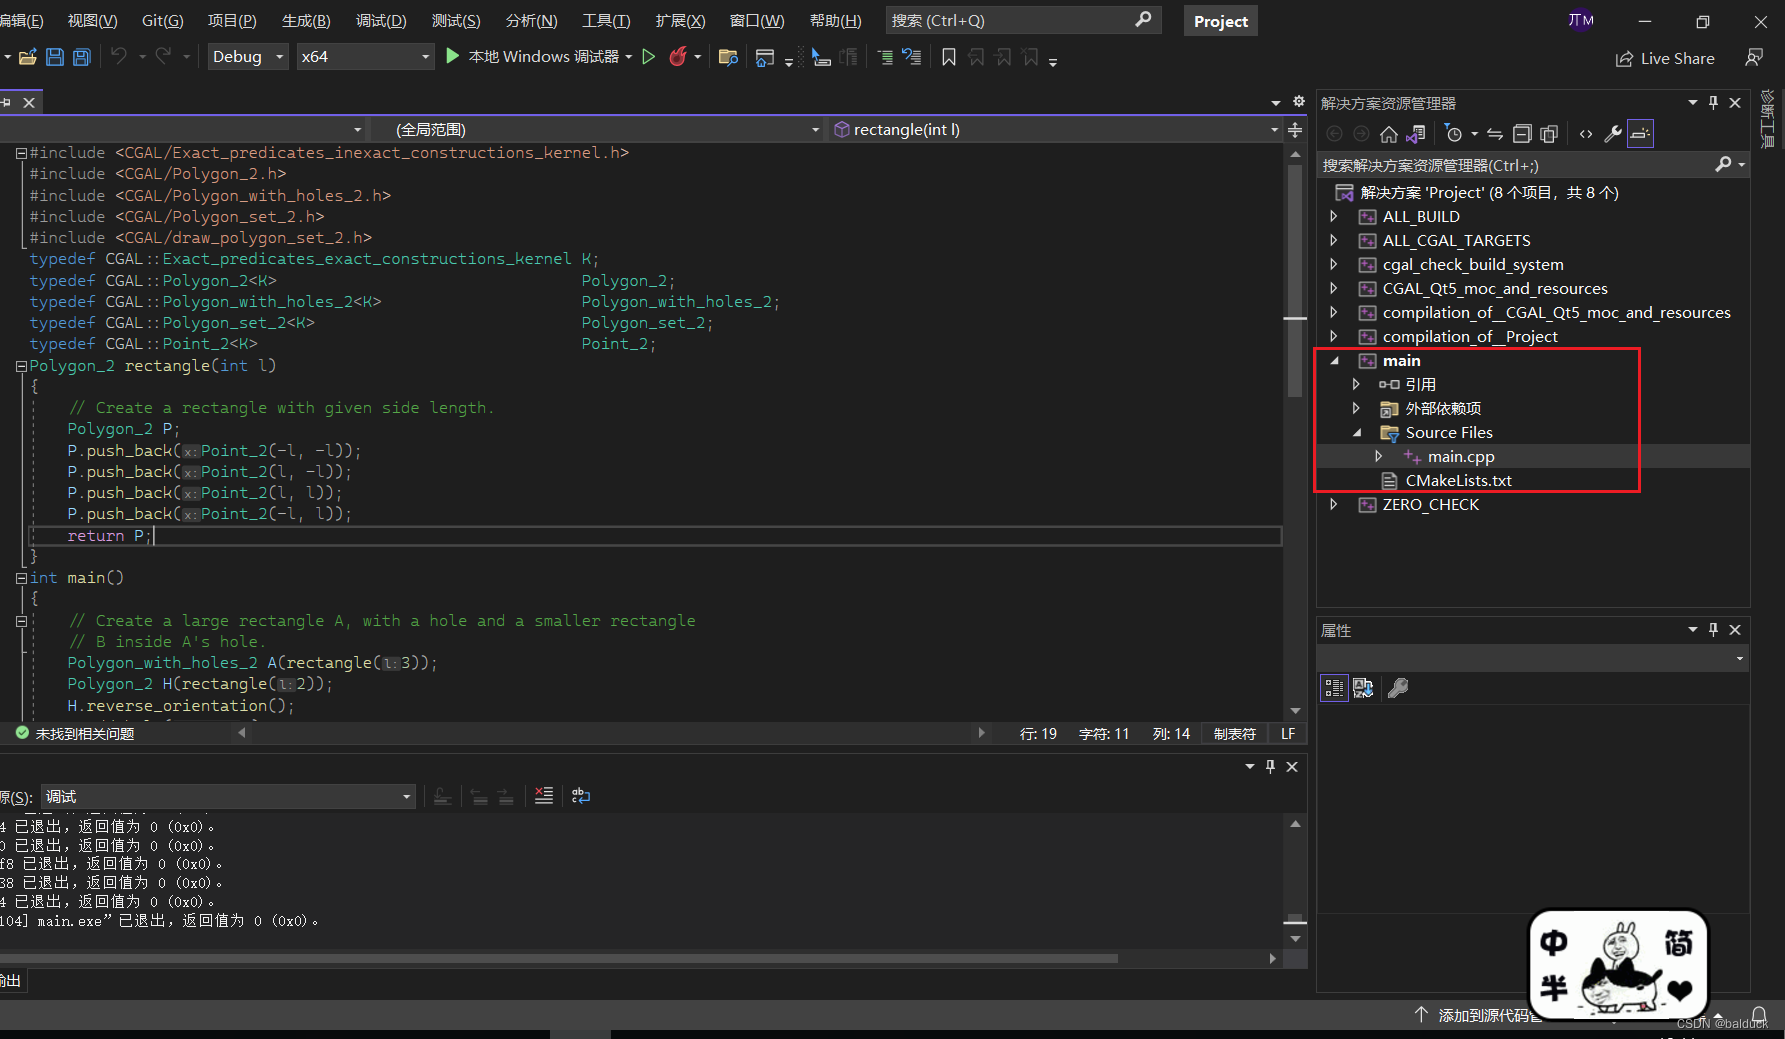
Task: Toggle a bookmark with the bookmark icon
Action: point(948,57)
